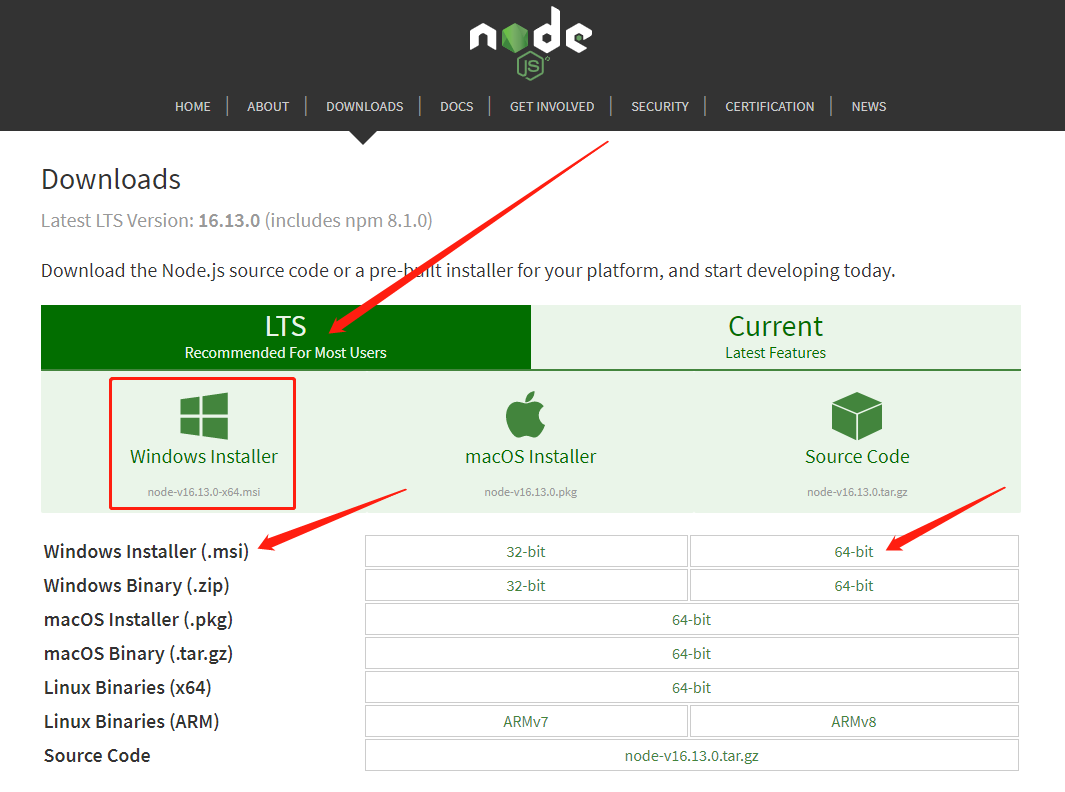Open the NEWS menu item
1065x792 pixels.
click(869, 107)
